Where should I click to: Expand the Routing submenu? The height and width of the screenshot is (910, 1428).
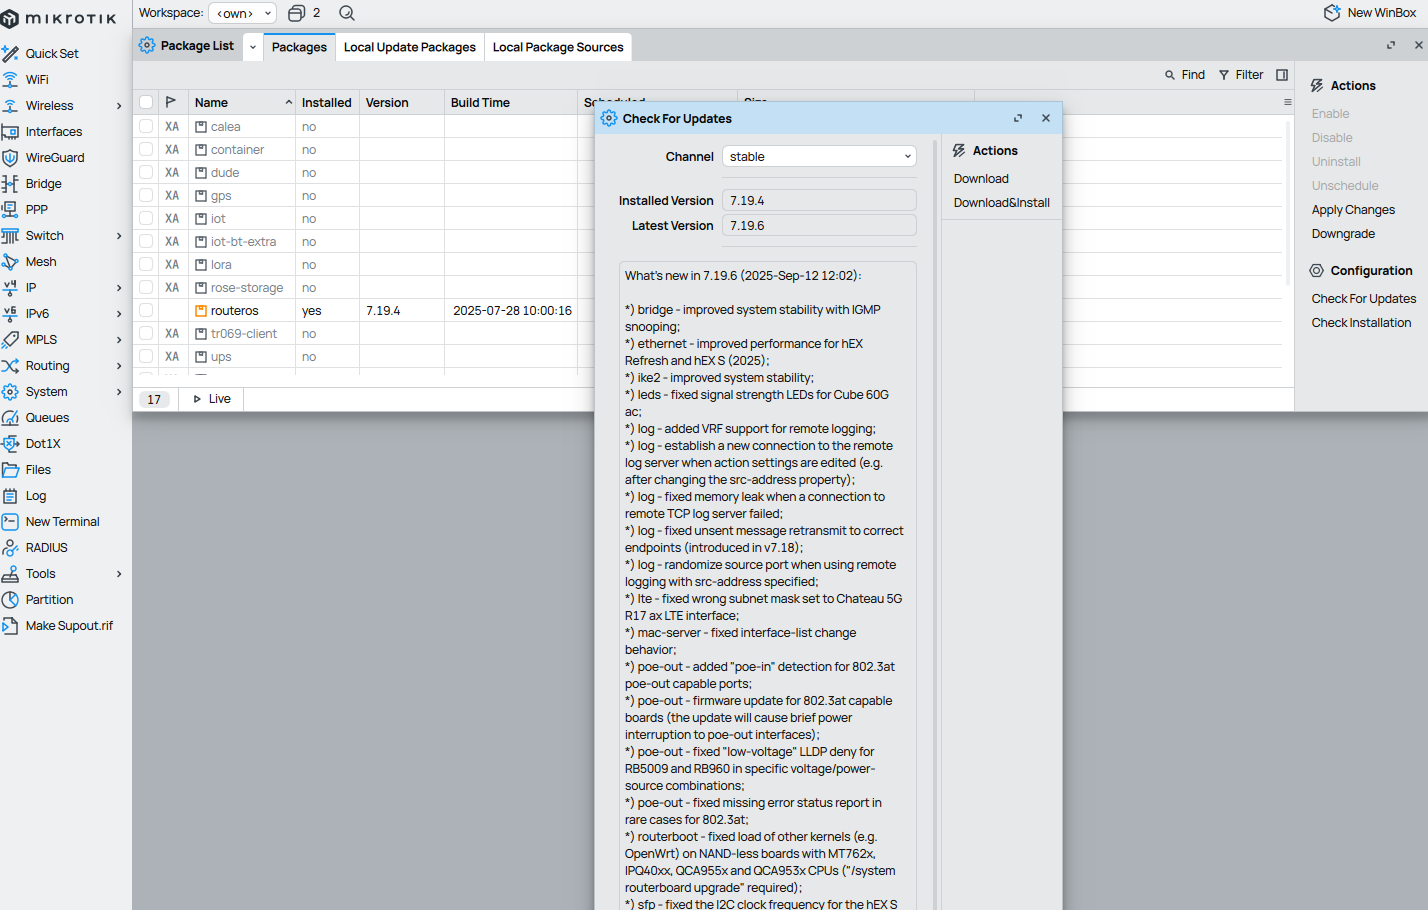coord(119,366)
